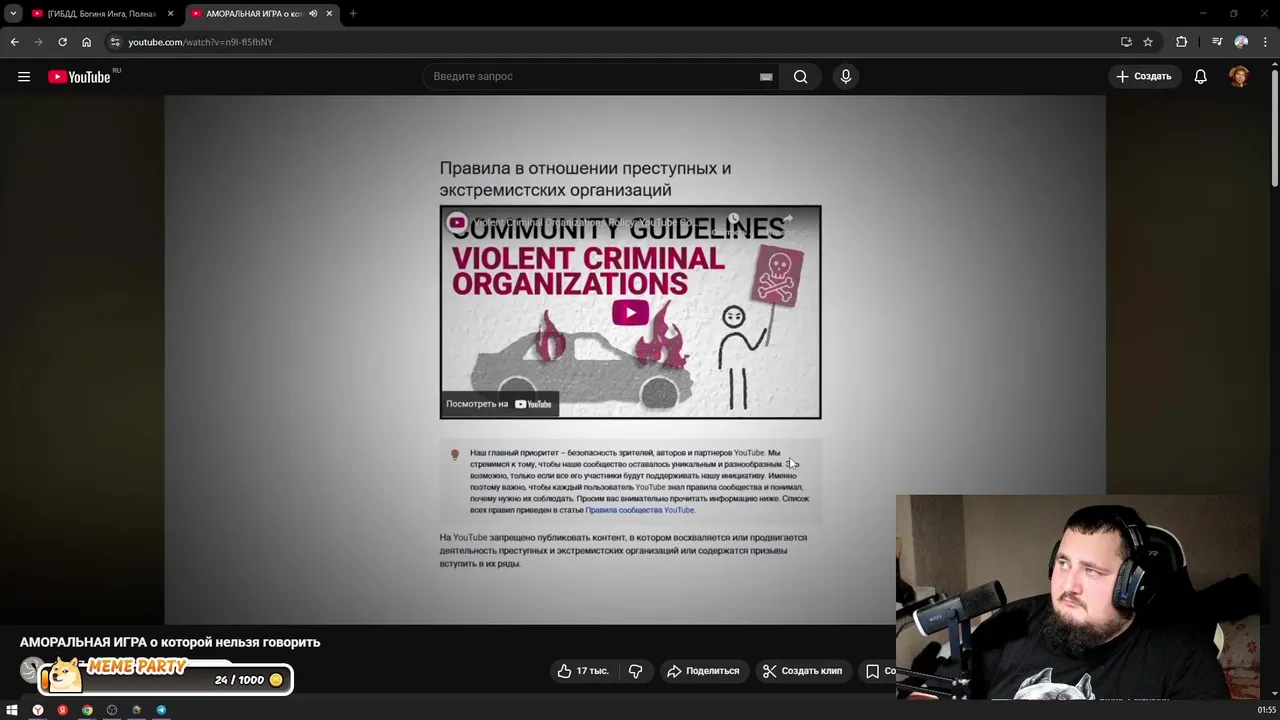1280x720 pixels.
Task: Reload the current page
Action: click(x=62, y=42)
